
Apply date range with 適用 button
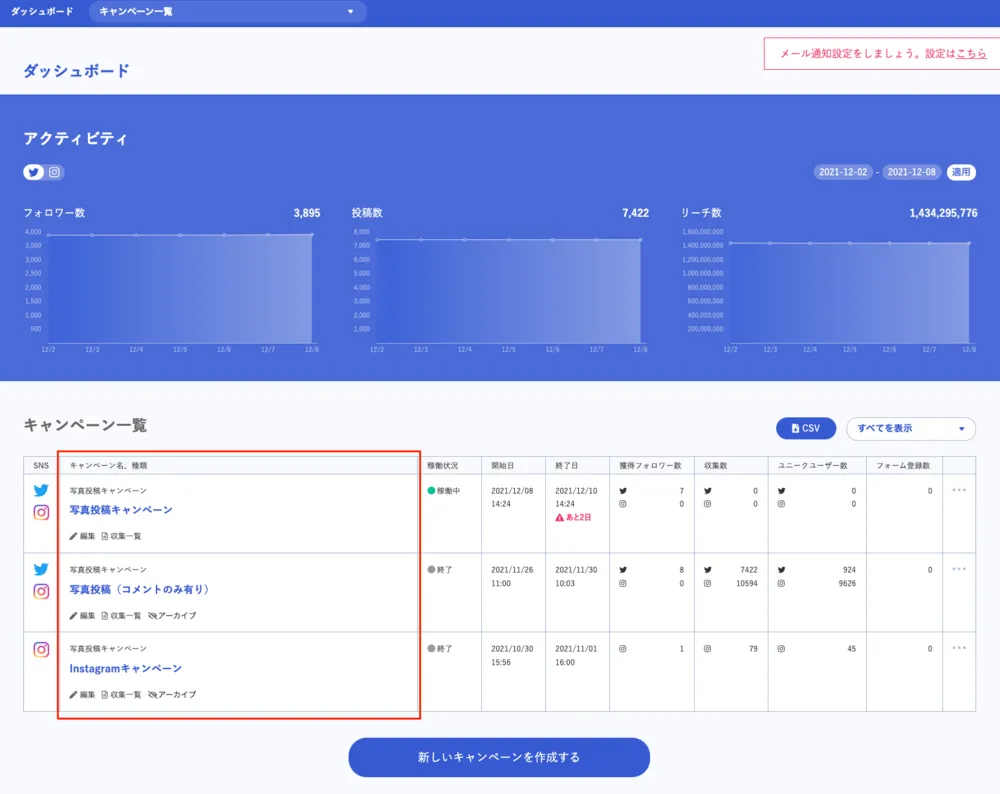[961, 172]
